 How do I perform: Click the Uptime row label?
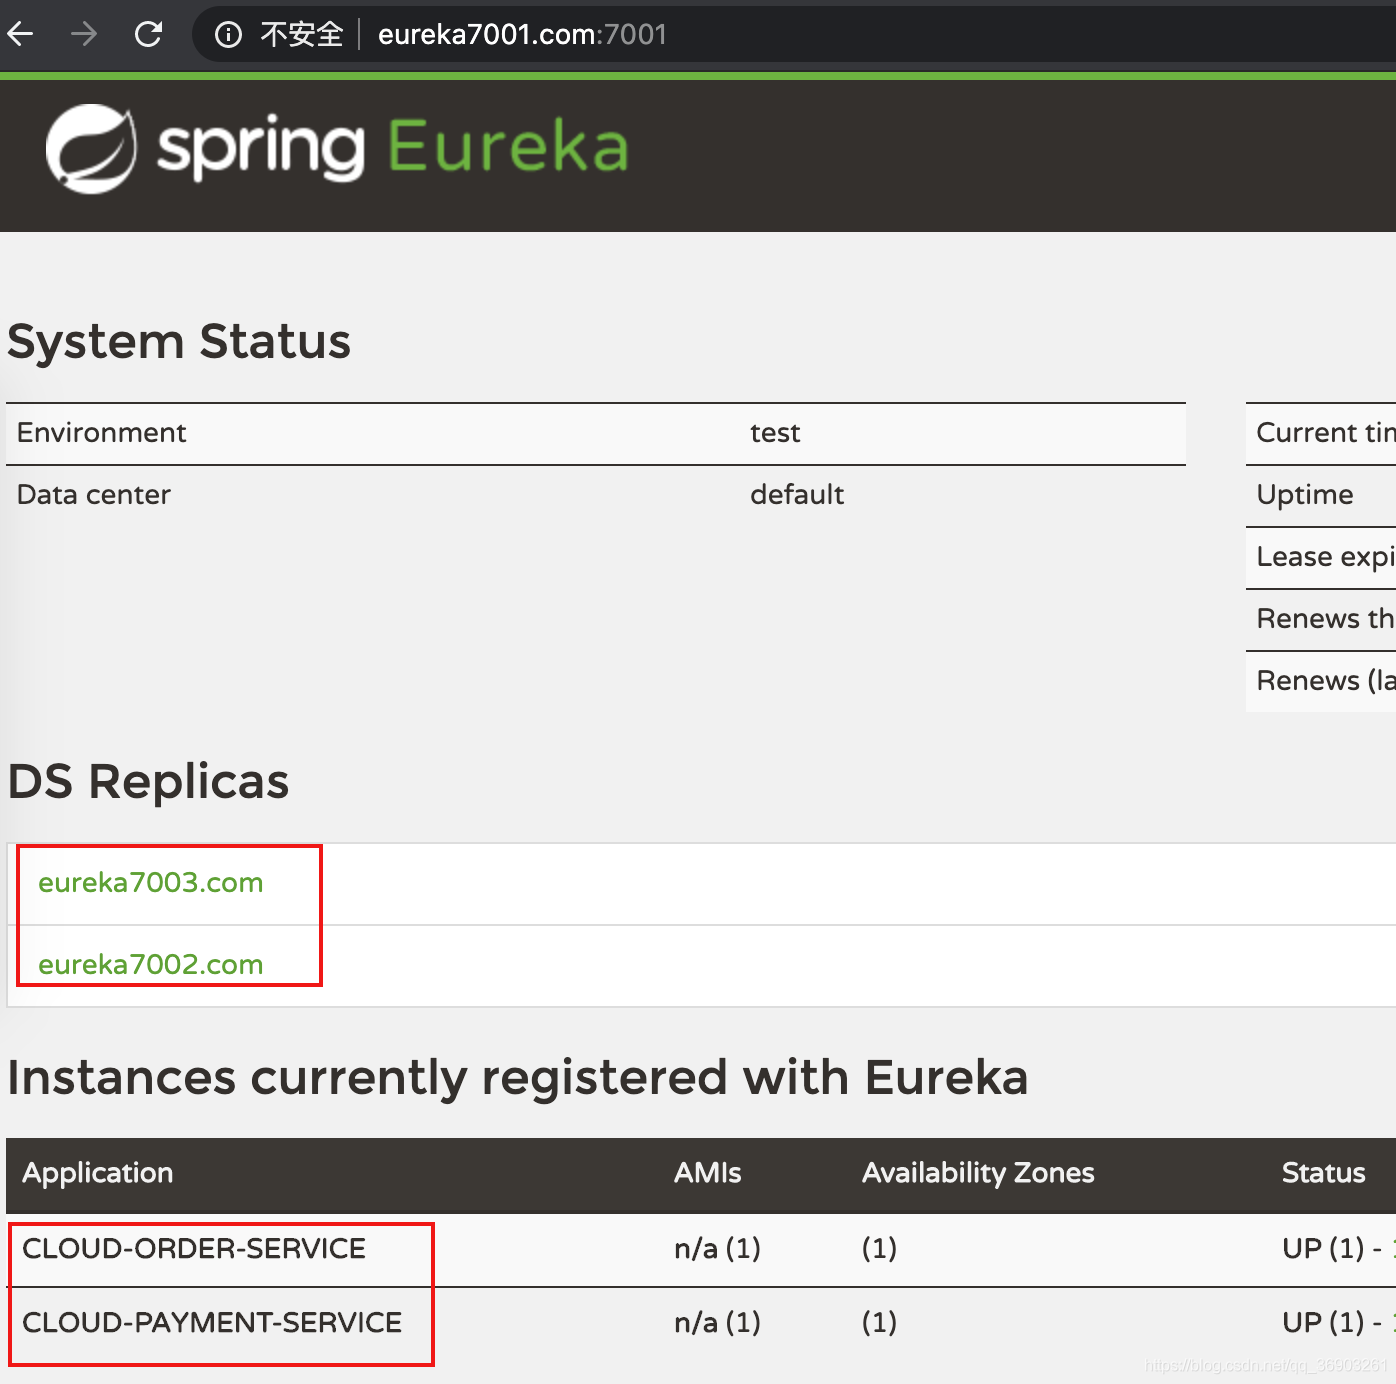pos(1305,495)
